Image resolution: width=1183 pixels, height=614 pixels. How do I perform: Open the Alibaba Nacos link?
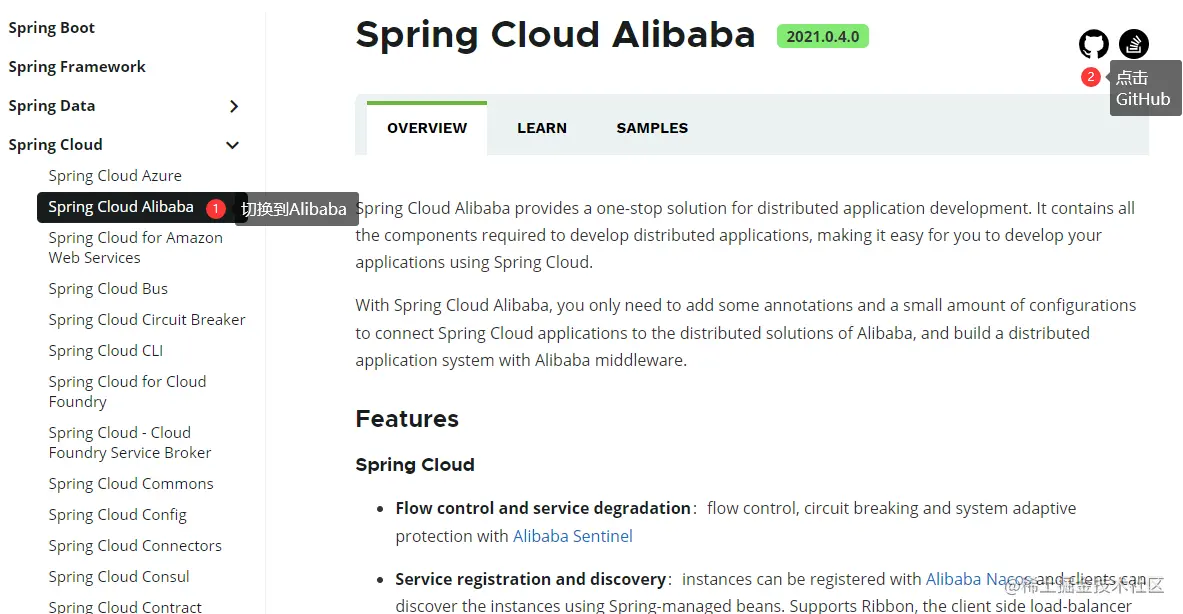[x=978, y=579]
